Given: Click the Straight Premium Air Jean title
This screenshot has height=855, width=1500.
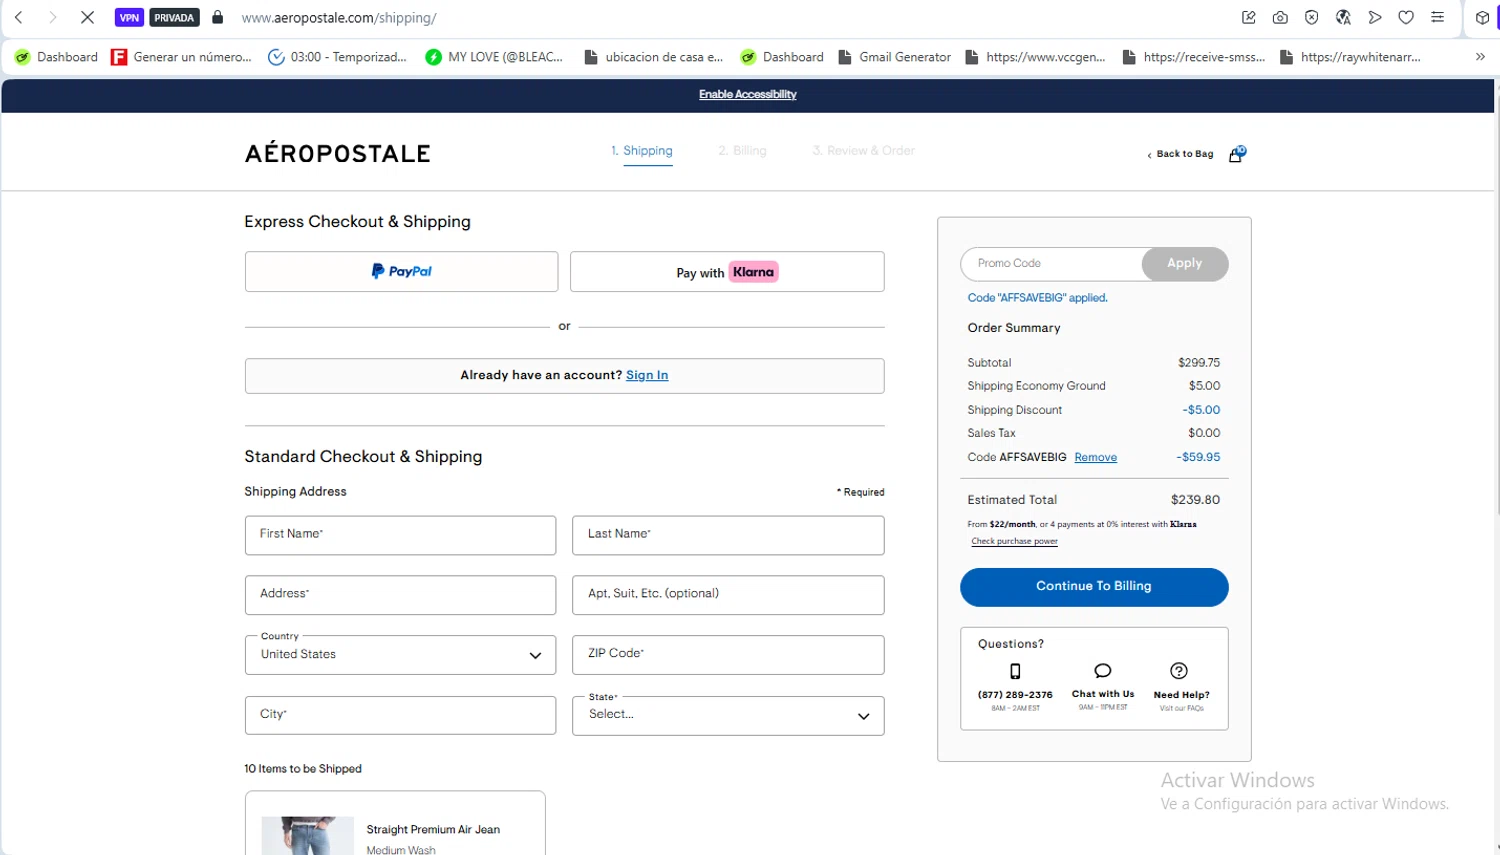Looking at the screenshot, I should [433, 829].
